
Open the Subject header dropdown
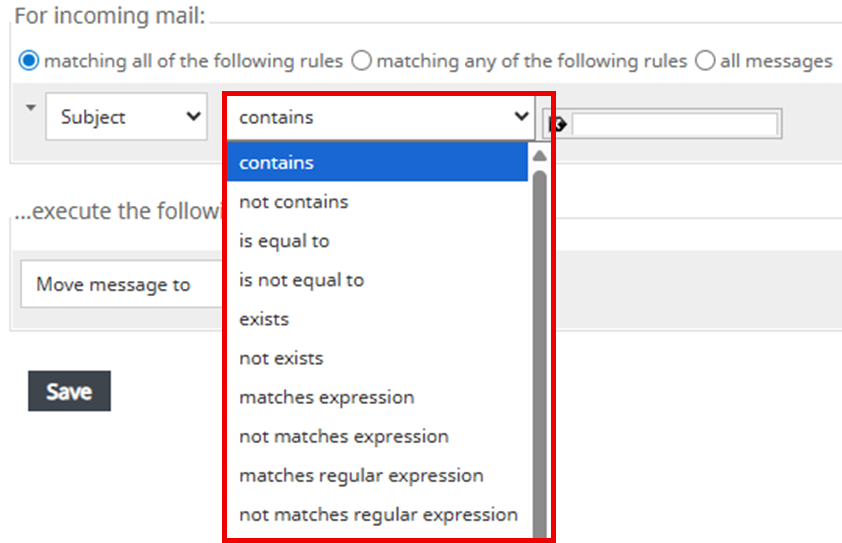(126, 117)
